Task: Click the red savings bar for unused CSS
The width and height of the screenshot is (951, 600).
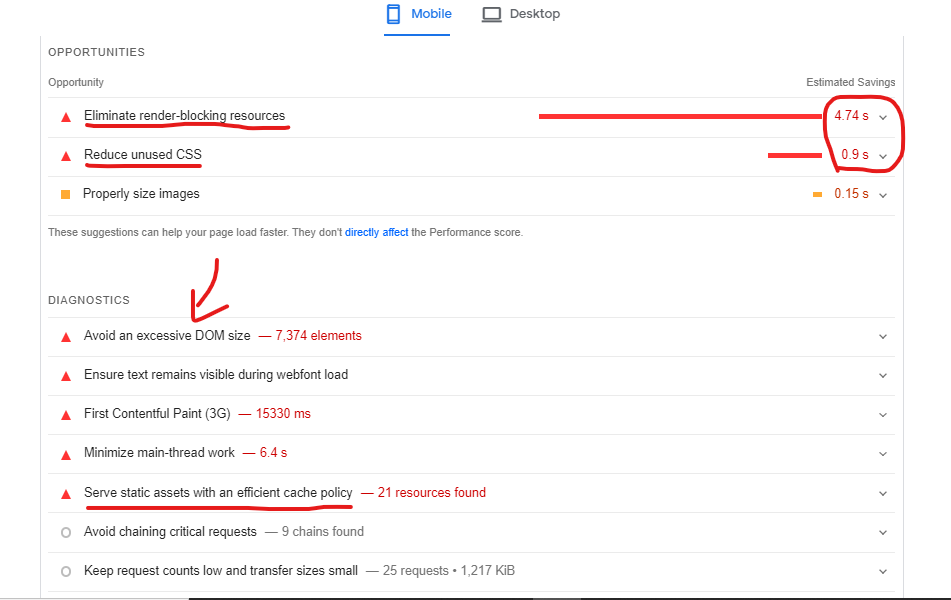Action: (x=795, y=156)
